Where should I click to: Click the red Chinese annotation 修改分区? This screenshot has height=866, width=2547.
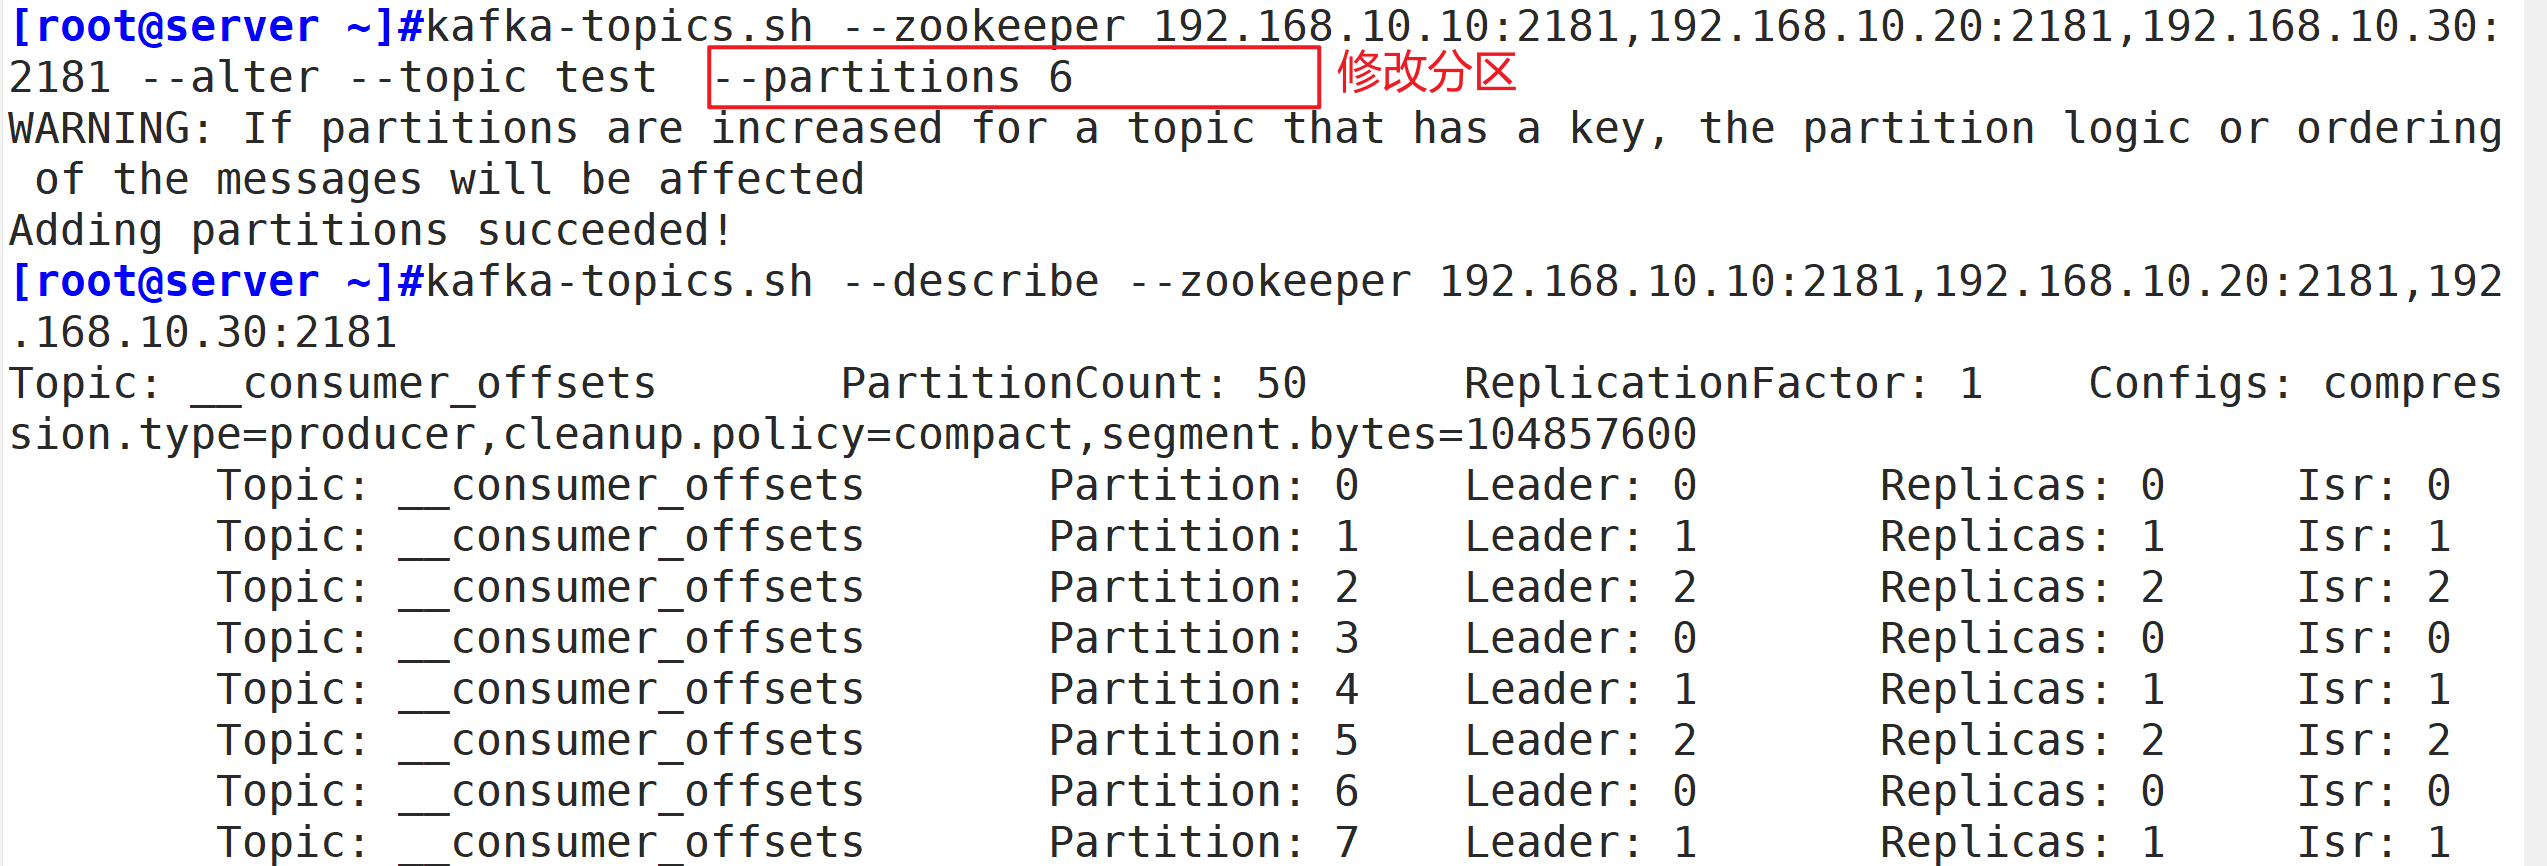pyautogui.click(x=1427, y=73)
